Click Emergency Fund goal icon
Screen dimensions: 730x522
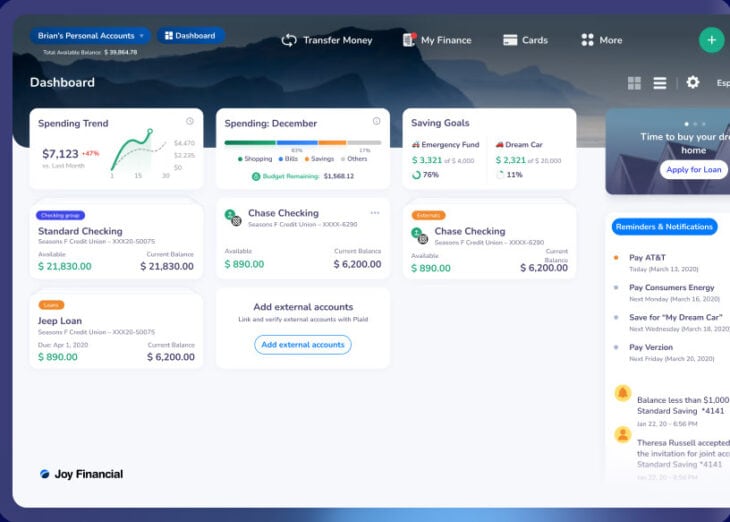[416, 145]
